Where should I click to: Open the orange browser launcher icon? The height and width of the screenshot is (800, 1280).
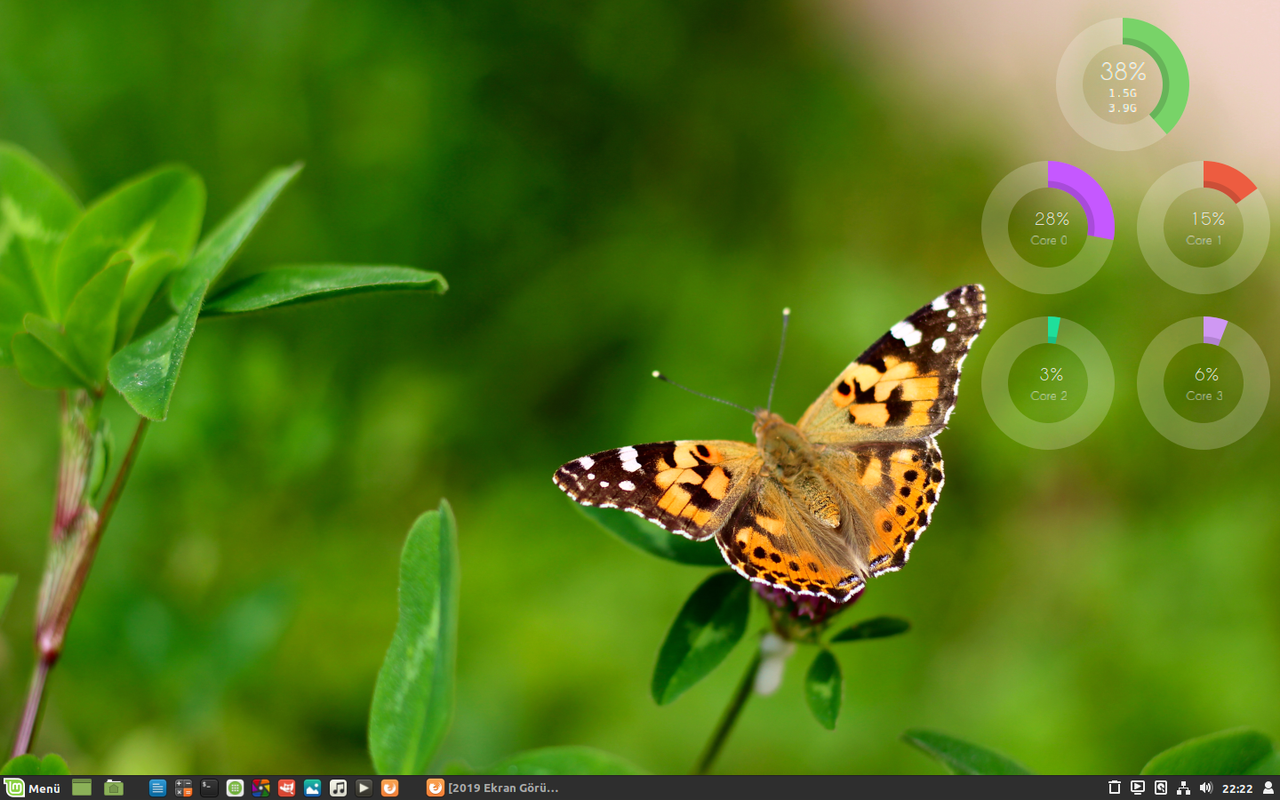pos(390,788)
